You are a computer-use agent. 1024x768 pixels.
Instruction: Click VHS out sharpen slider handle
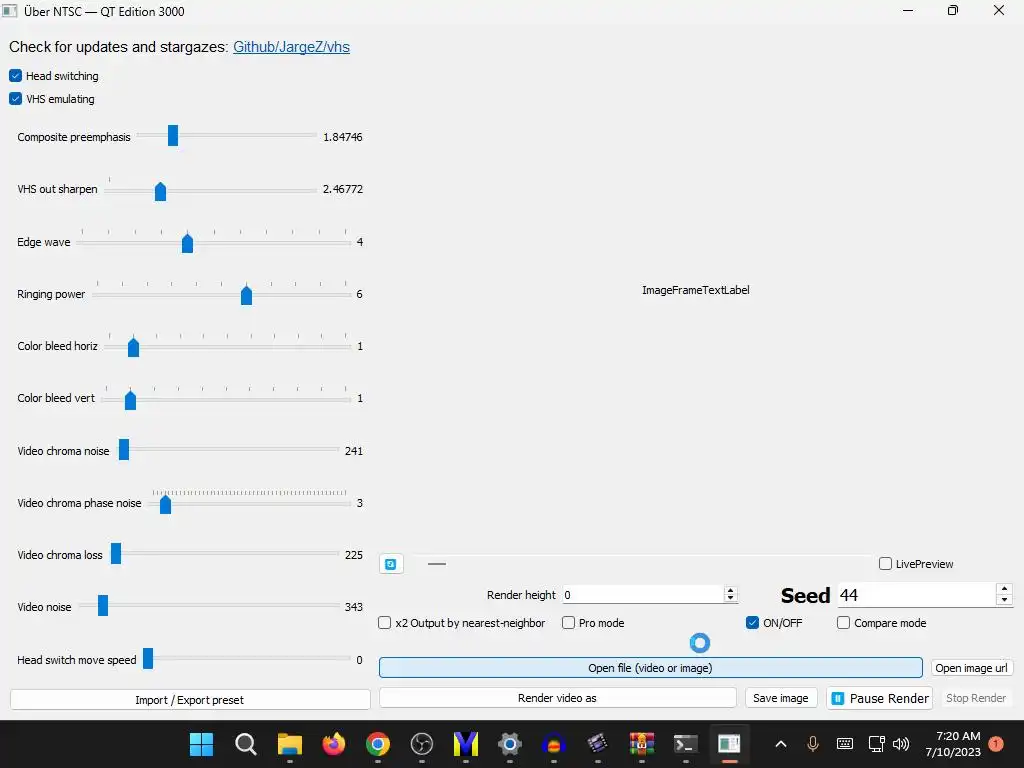(161, 191)
